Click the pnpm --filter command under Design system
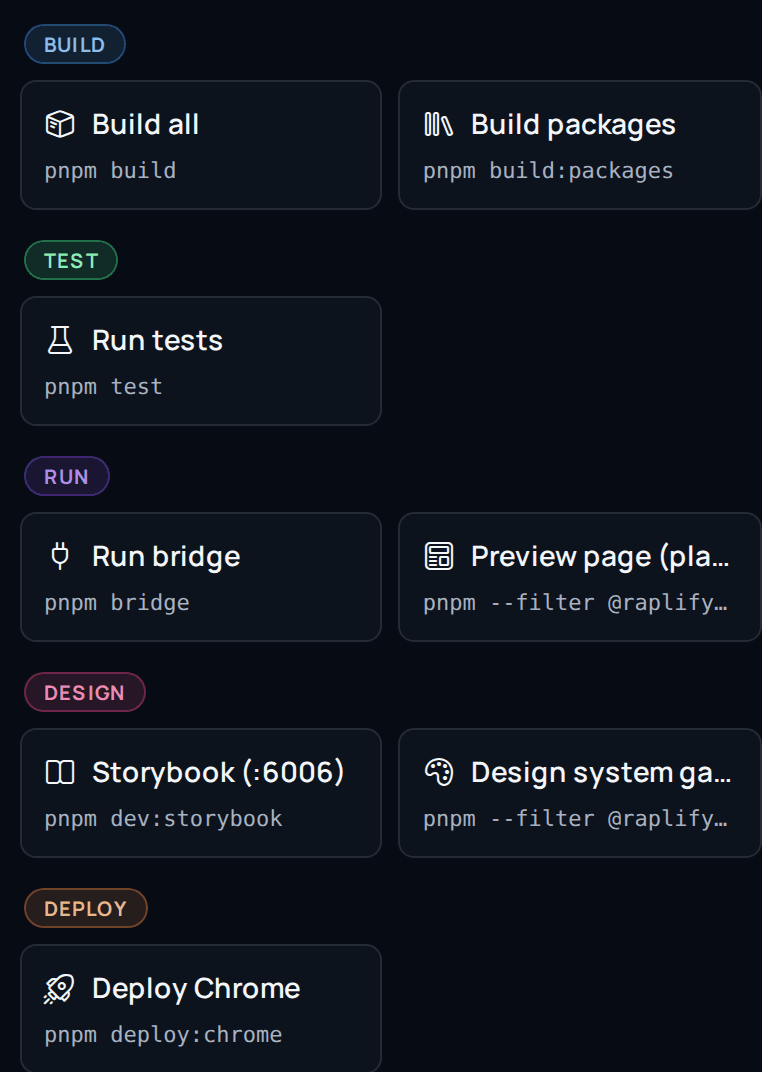The width and height of the screenshot is (762, 1072). [575, 818]
